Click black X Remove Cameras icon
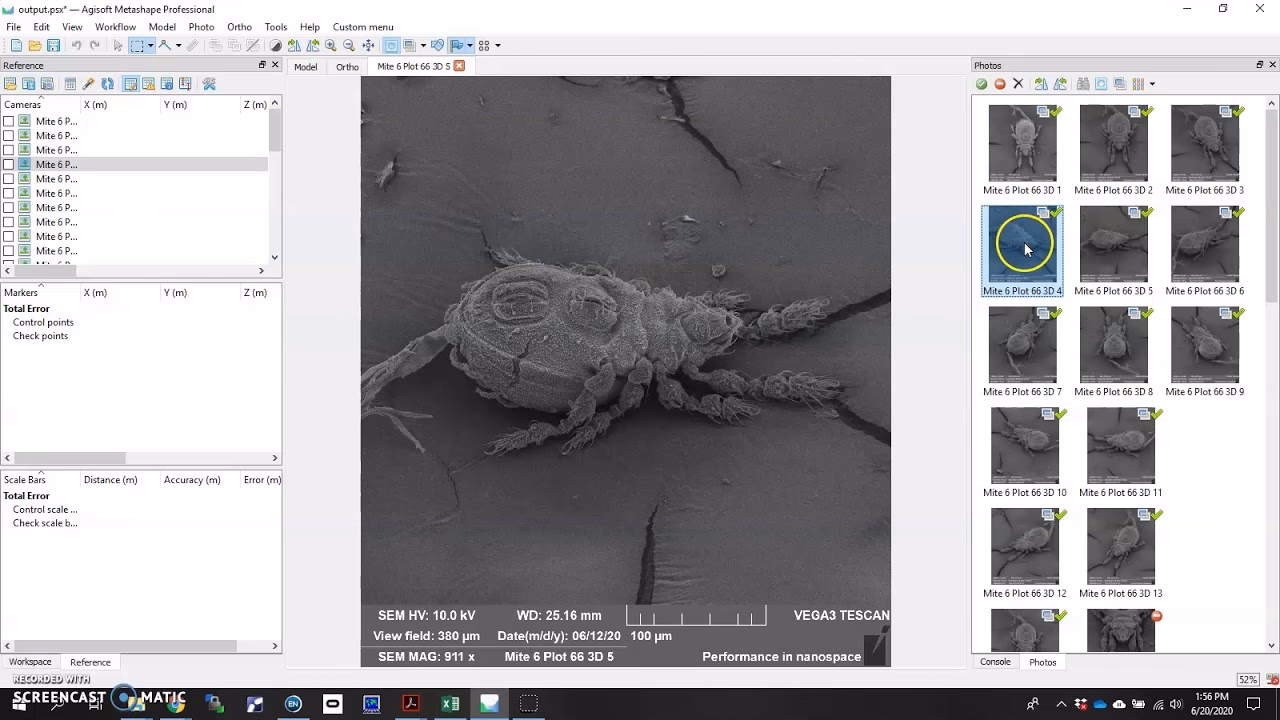 (1018, 84)
